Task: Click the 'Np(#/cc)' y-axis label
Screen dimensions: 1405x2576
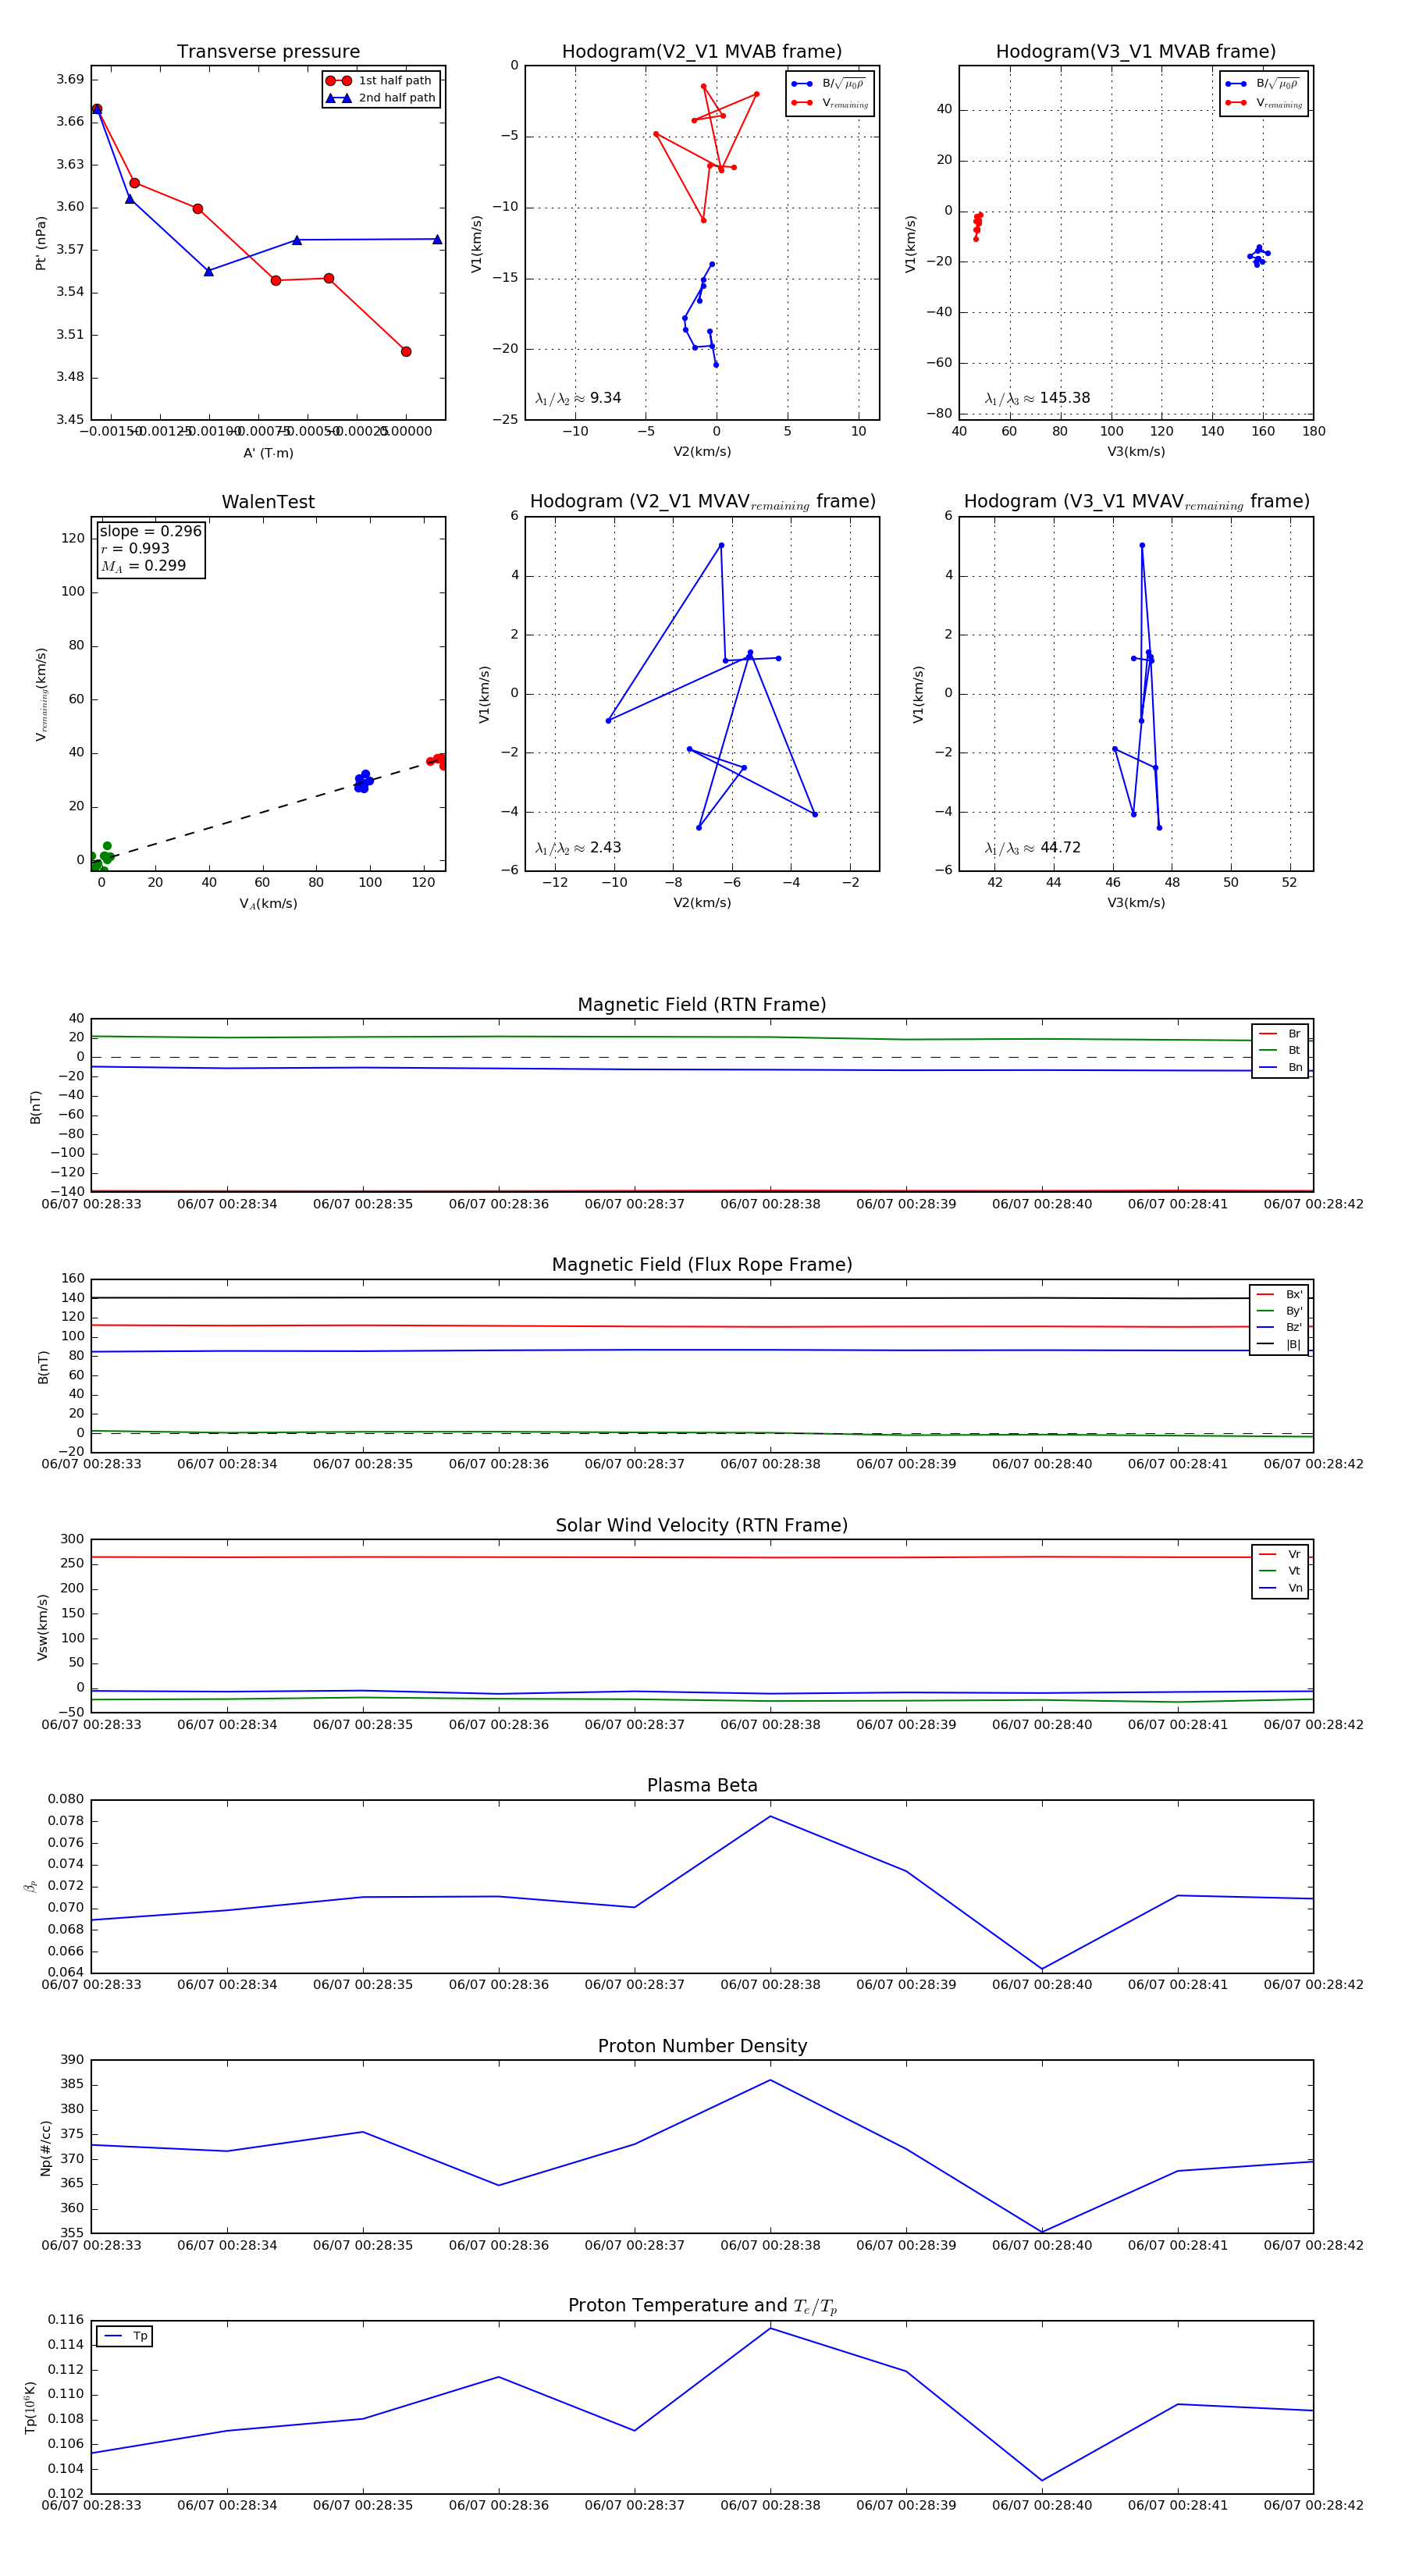Action: pyautogui.click(x=45, y=2148)
